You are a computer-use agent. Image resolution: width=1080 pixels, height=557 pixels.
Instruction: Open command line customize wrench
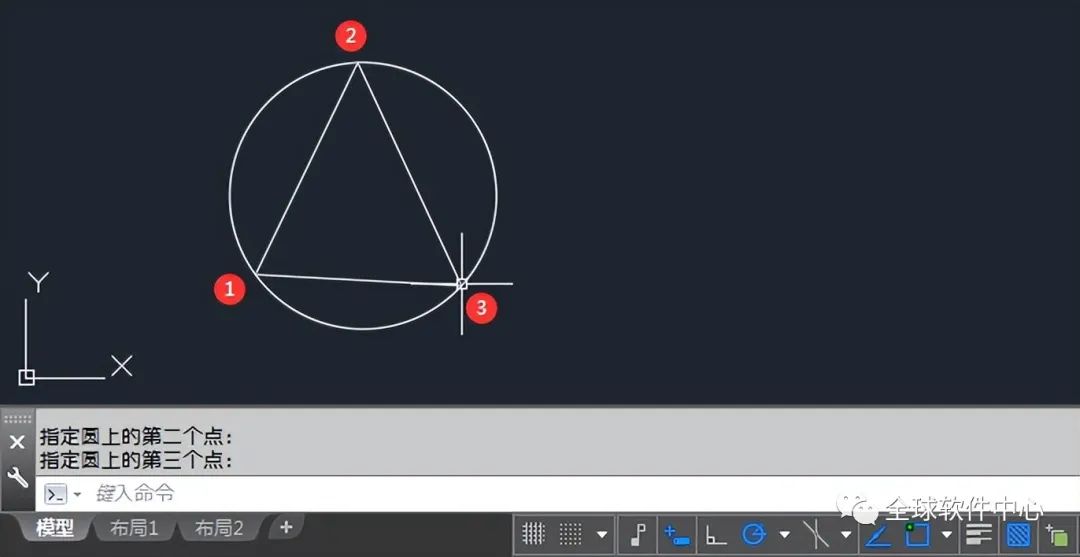(17, 477)
